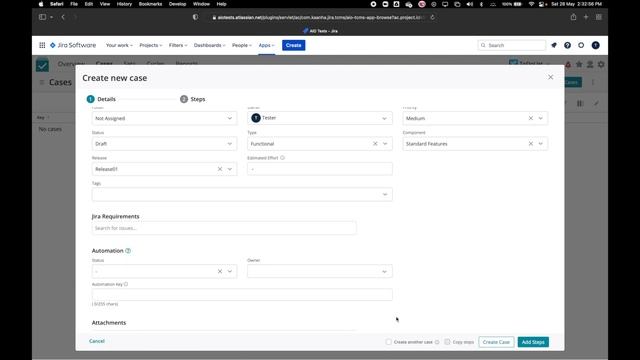The width and height of the screenshot is (640, 360).
Task: Click the Jira header Search box
Action: [512, 45]
